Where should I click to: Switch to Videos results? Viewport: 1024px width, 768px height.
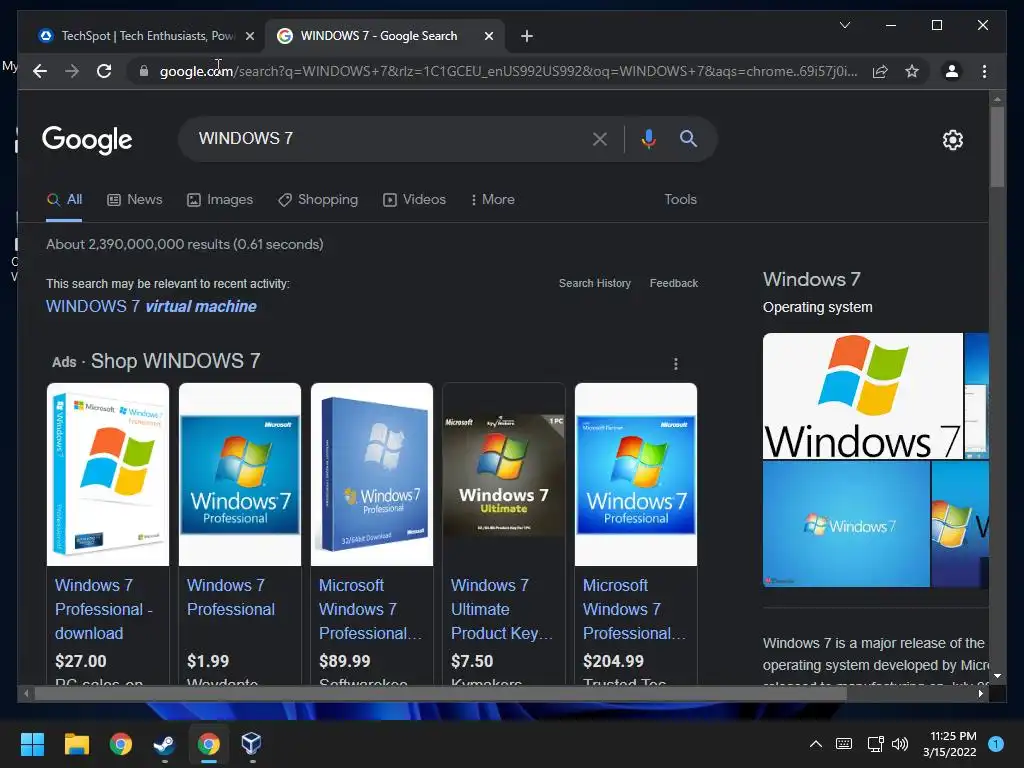coord(414,199)
